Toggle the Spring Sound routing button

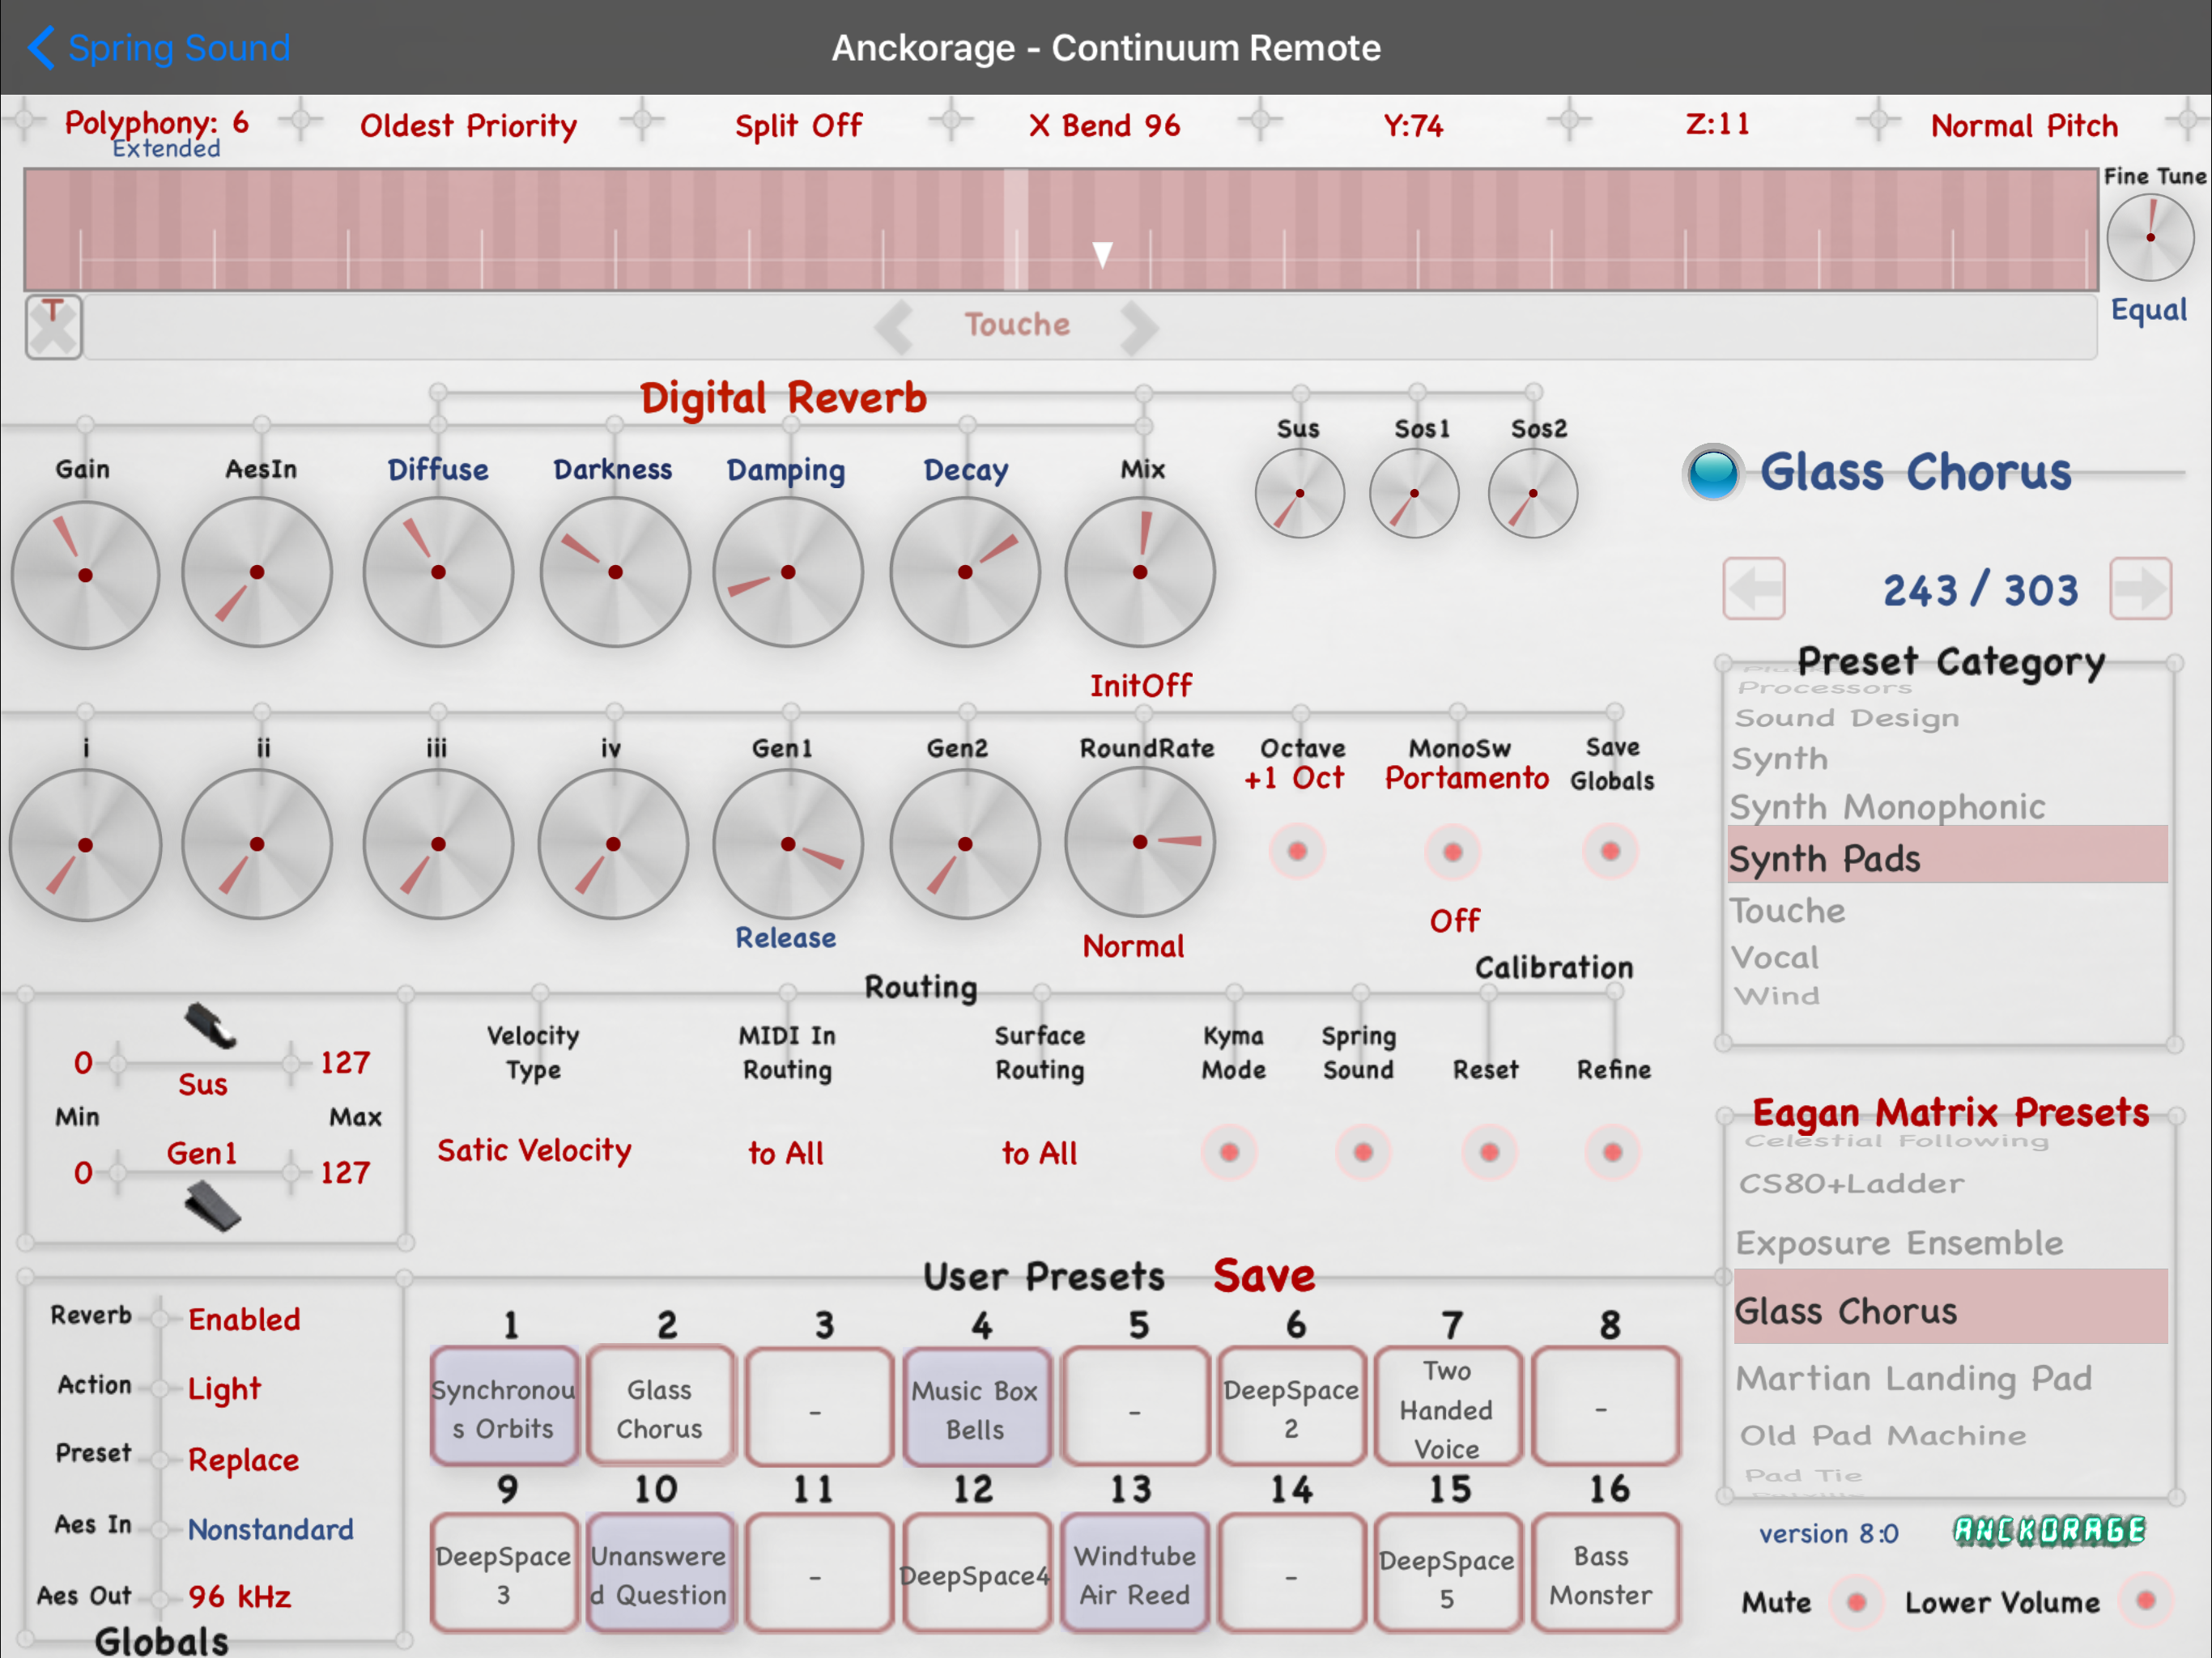click(x=1362, y=1152)
